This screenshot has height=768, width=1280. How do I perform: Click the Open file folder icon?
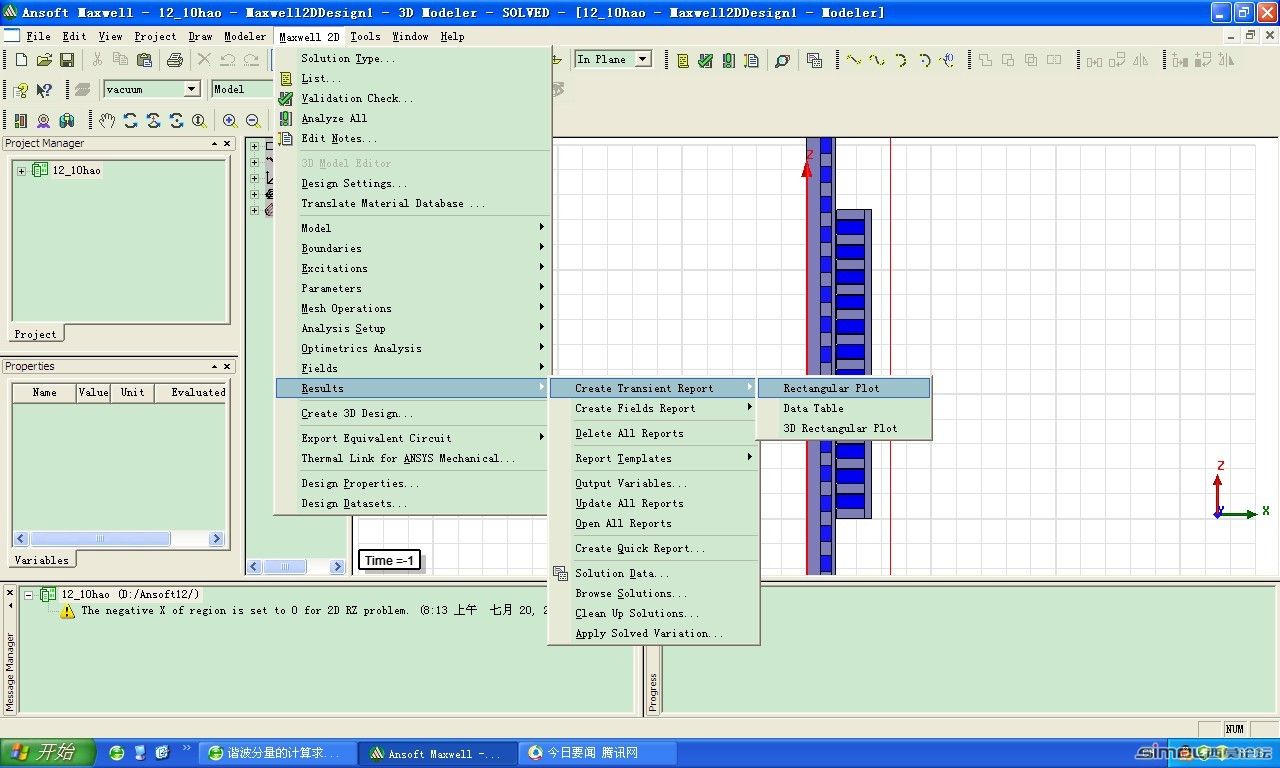pos(44,60)
